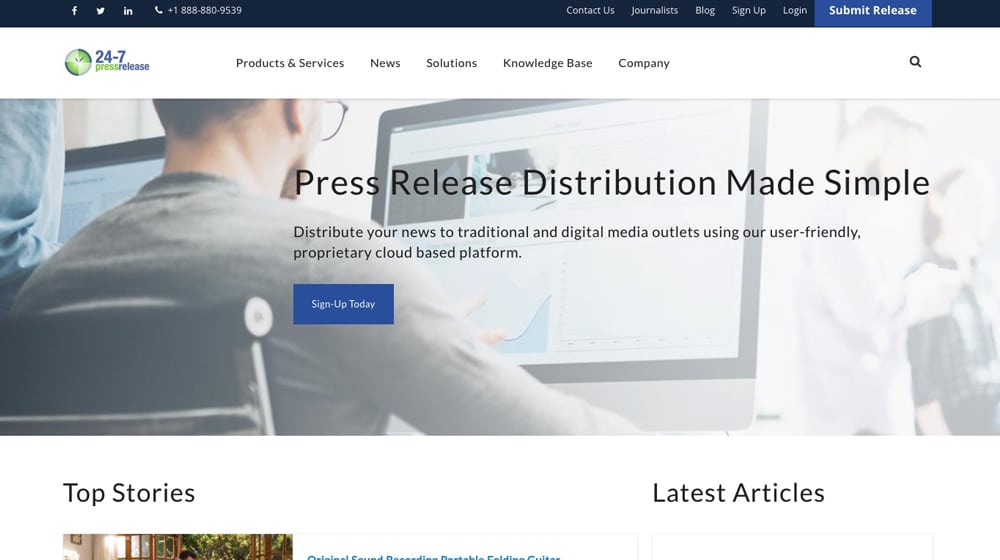Click the phone number +1 888-880-9539
Screen dimensions: 1000x560
pyautogui.click(x=198, y=10)
